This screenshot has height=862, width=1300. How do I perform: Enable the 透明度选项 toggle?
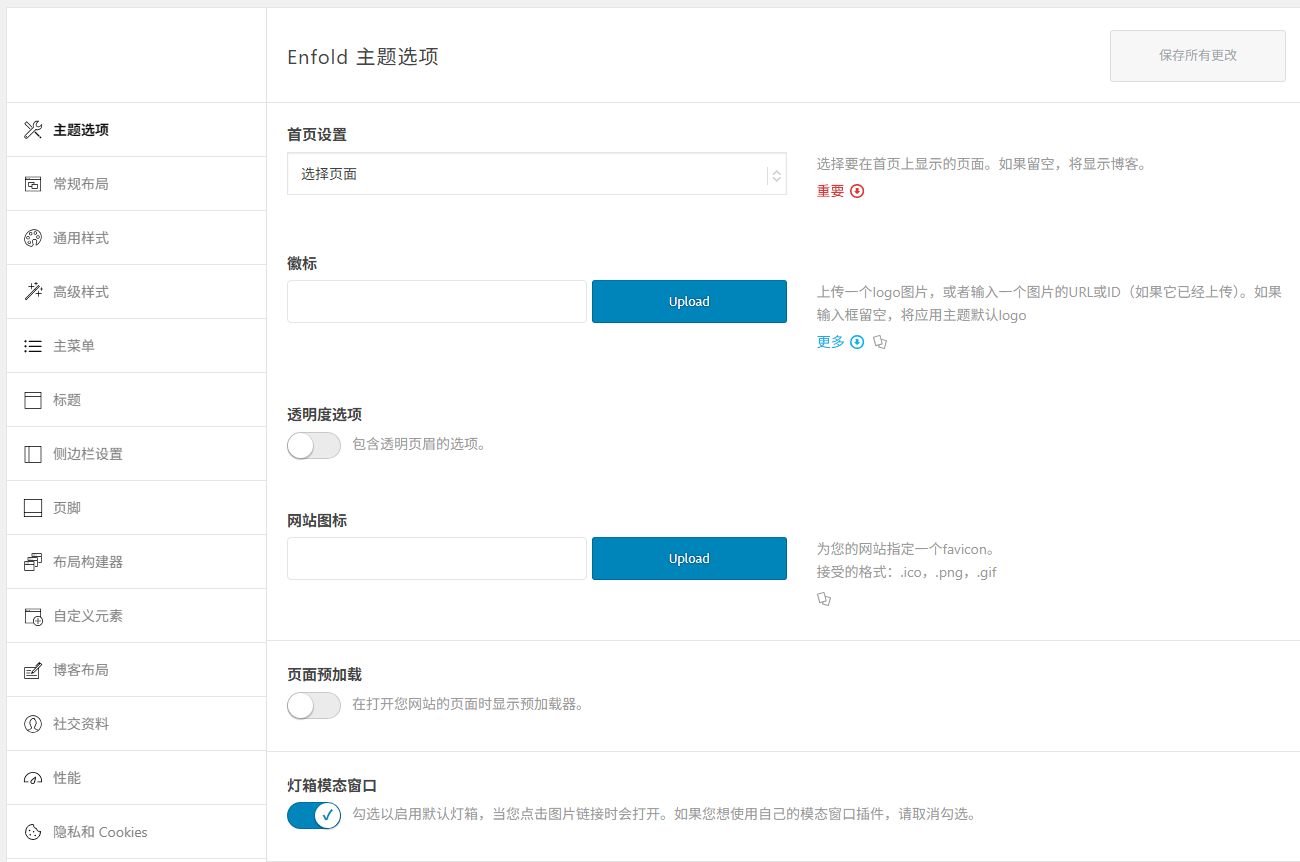pyautogui.click(x=314, y=445)
